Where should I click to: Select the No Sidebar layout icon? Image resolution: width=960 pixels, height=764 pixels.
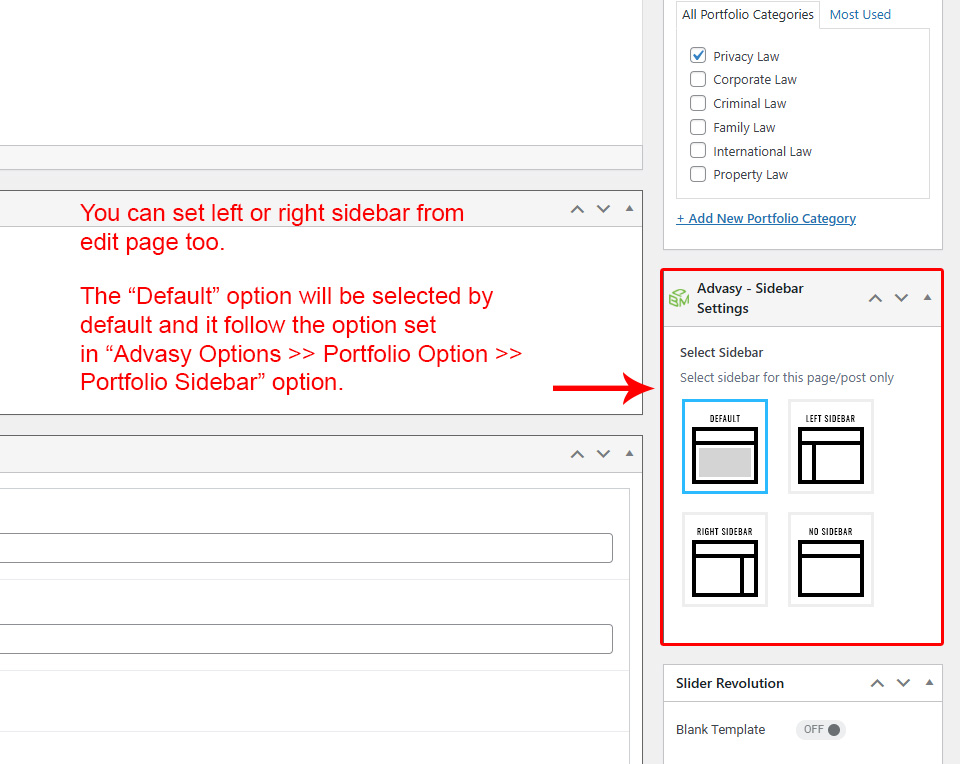[830, 559]
